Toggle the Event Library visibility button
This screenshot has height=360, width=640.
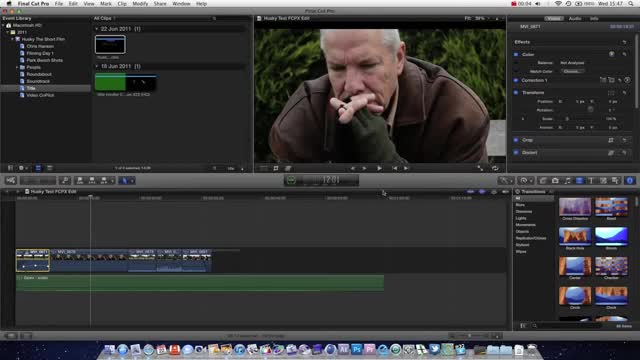[x=11, y=168]
